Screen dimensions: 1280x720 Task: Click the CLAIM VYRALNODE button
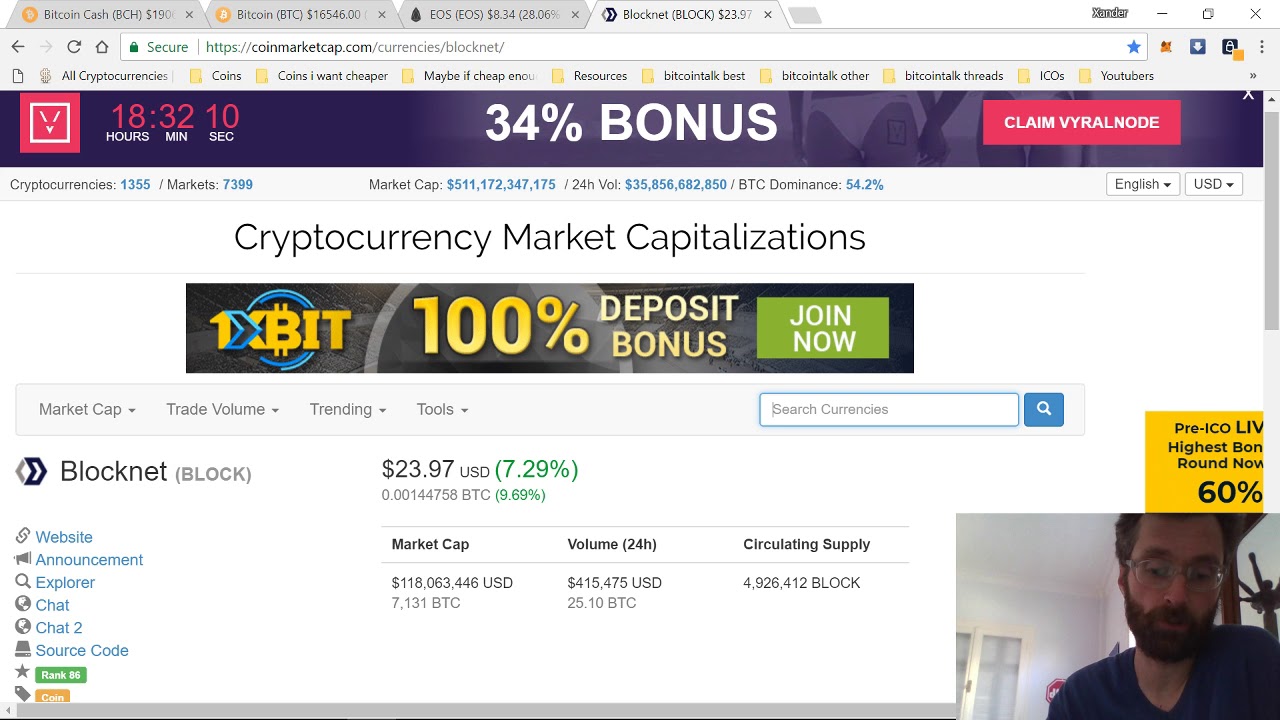click(x=1081, y=122)
